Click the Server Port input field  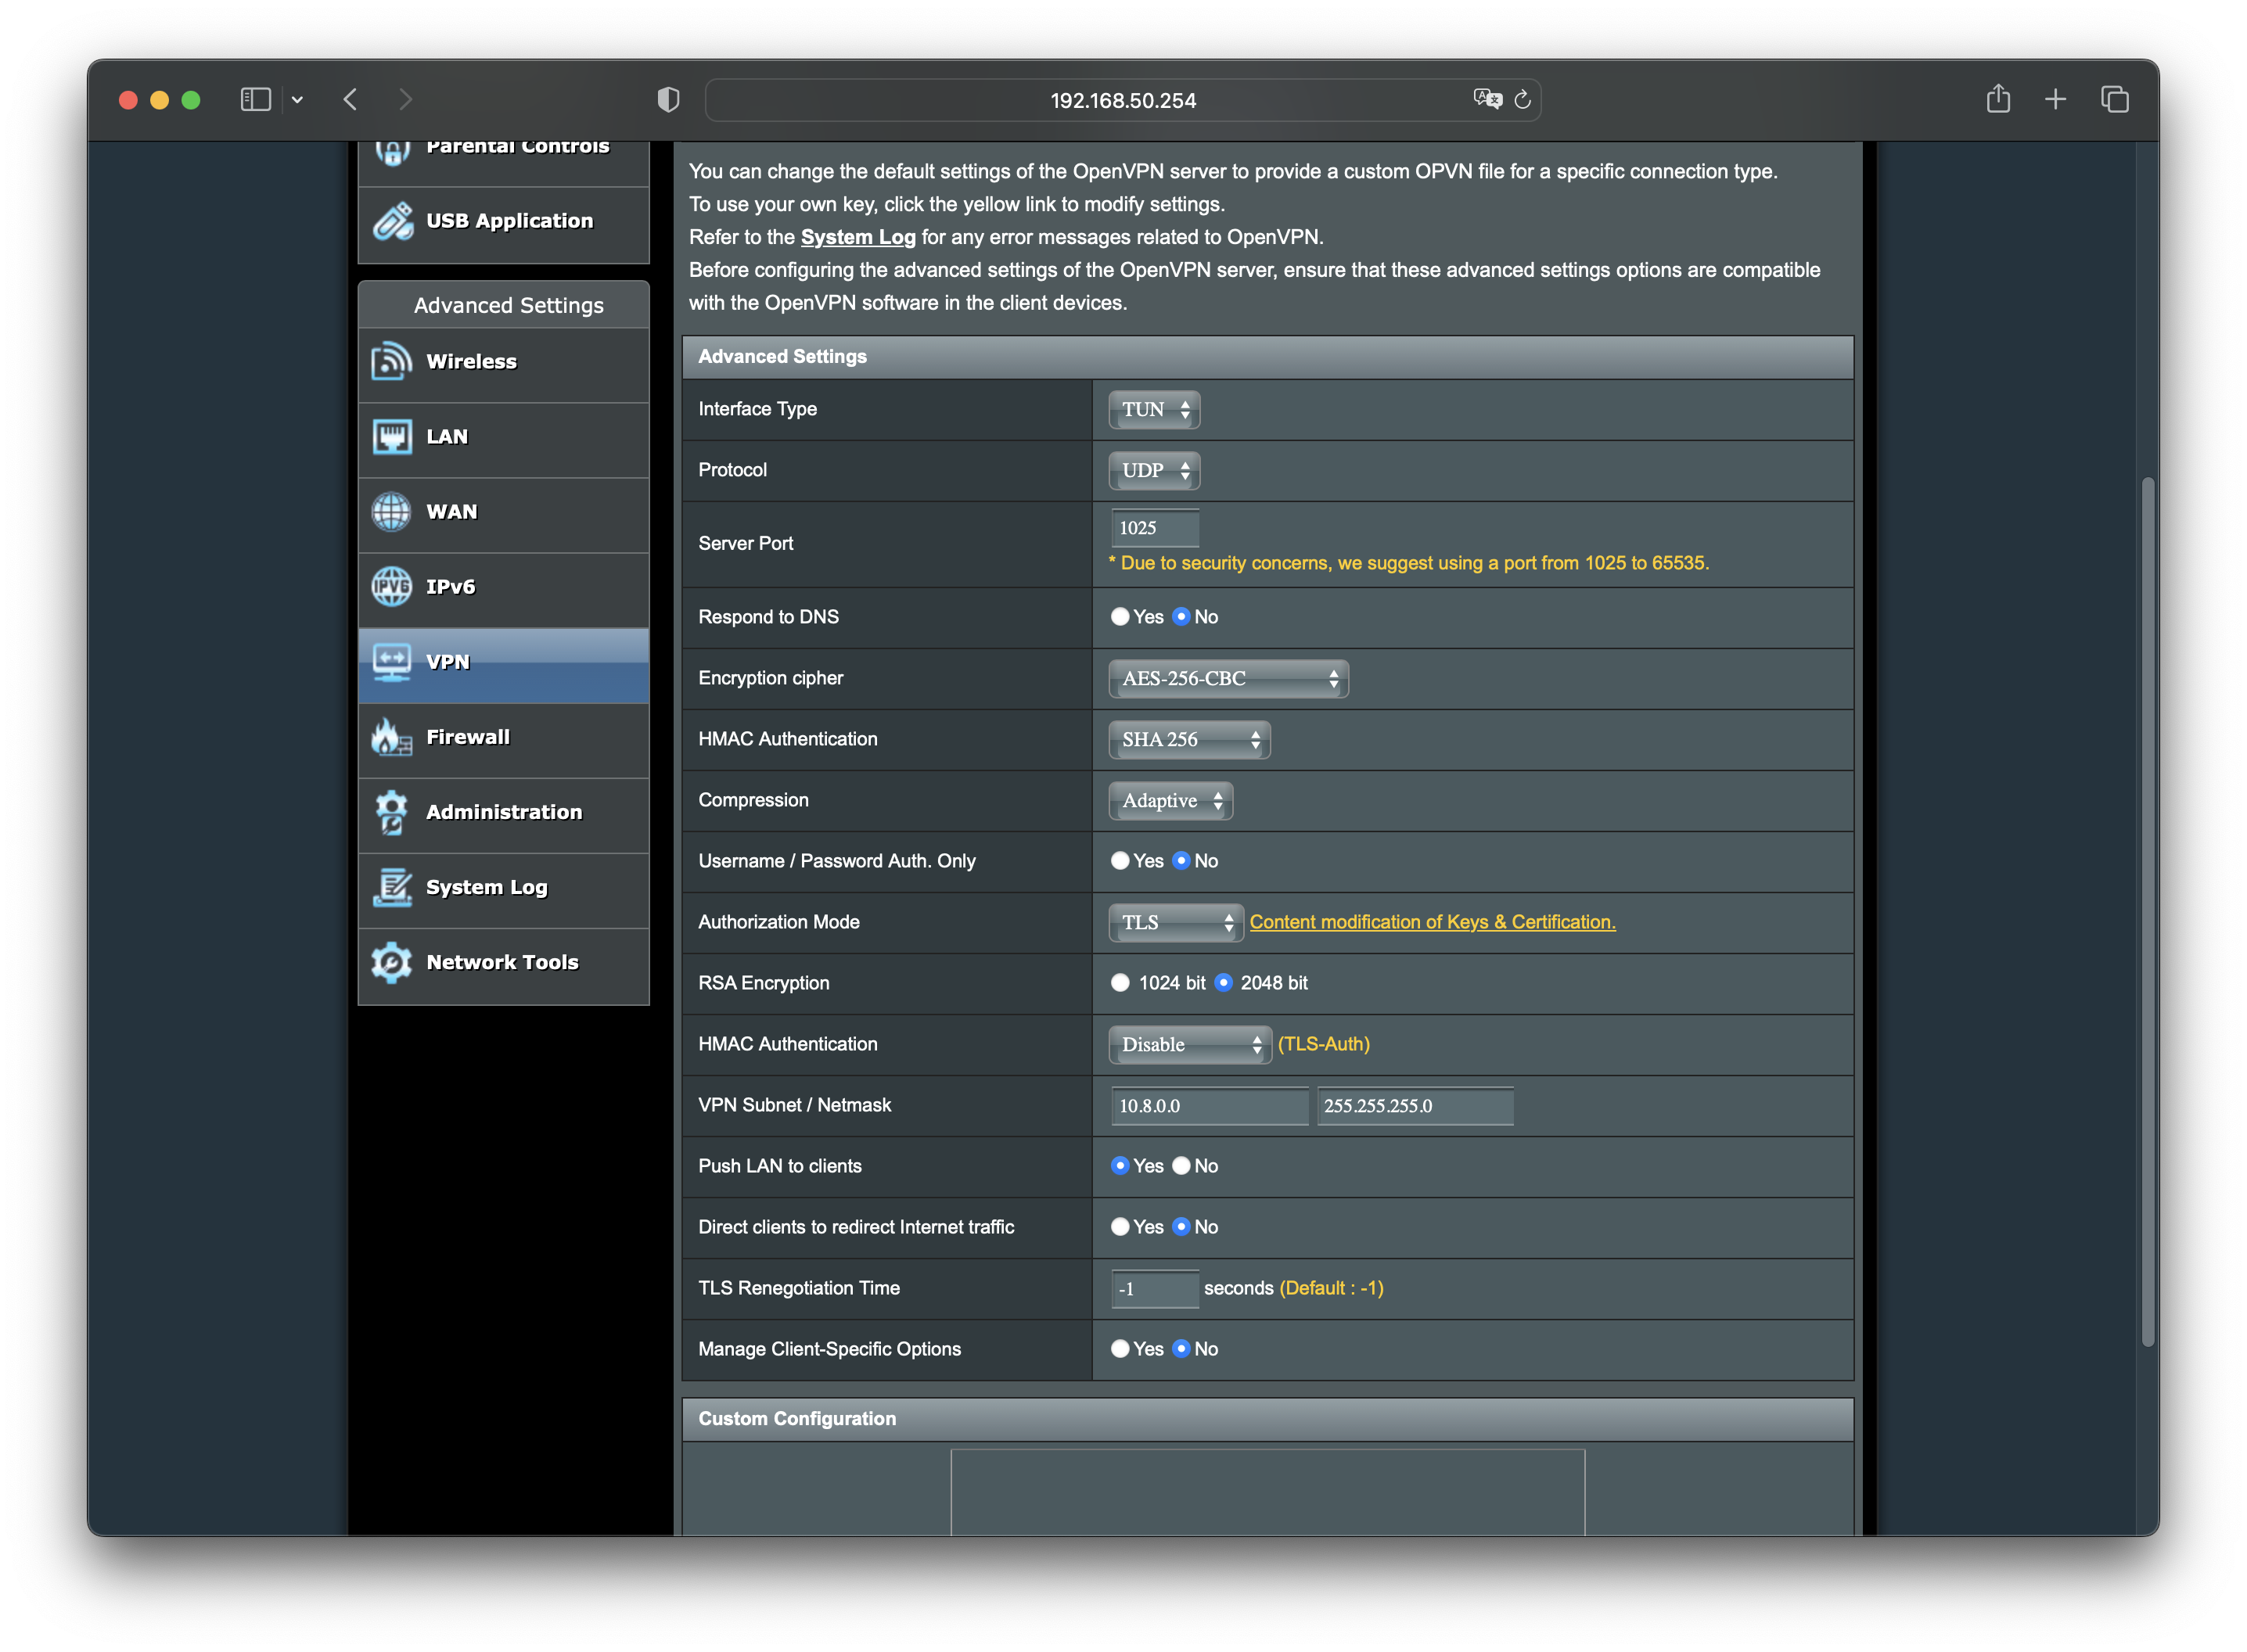[x=1154, y=528]
